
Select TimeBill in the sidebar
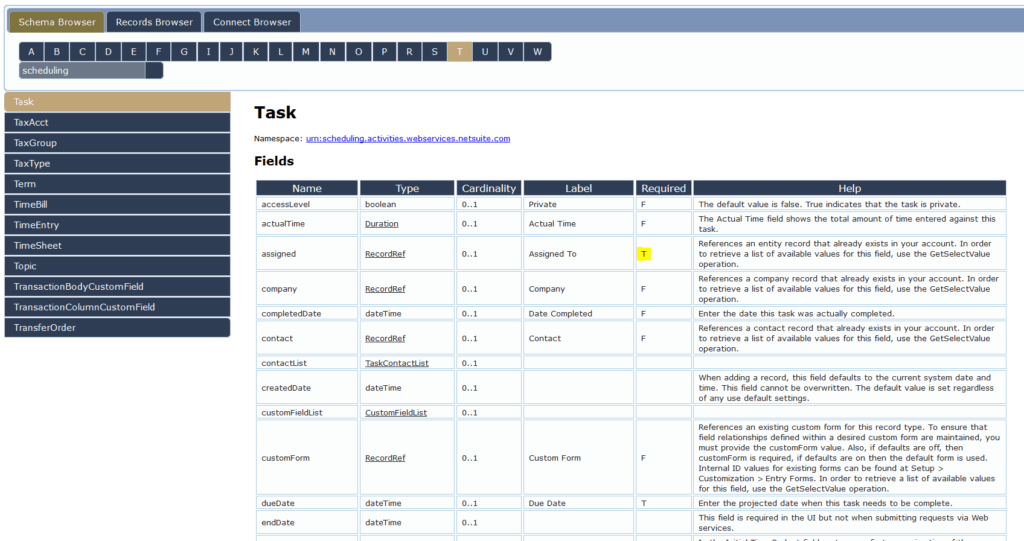coord(118,205)
